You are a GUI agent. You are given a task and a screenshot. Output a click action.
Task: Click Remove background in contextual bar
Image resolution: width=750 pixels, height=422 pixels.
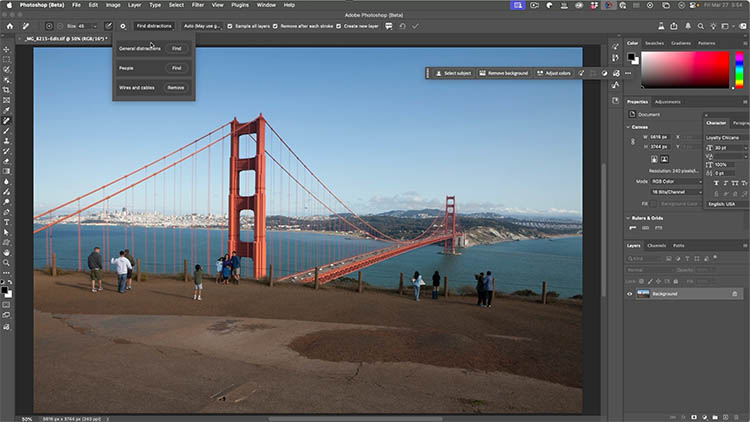point(504,73)
